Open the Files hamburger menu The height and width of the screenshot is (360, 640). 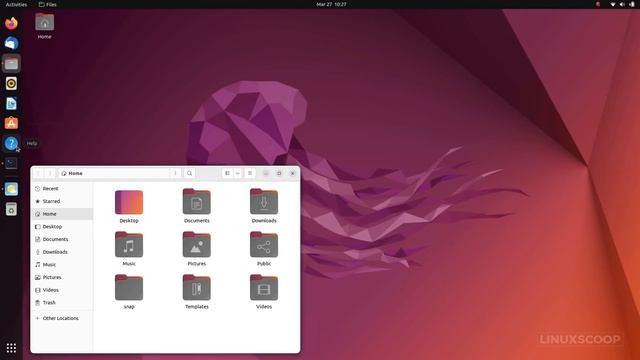coord(250,173)
